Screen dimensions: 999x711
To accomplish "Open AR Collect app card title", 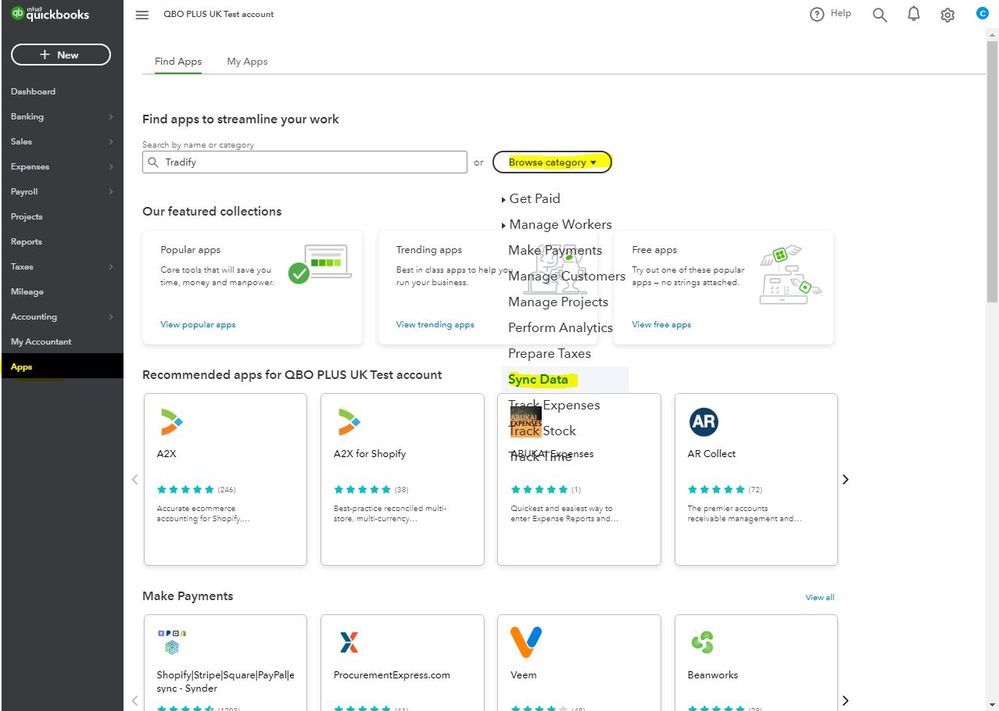I will tap(711, 454).
